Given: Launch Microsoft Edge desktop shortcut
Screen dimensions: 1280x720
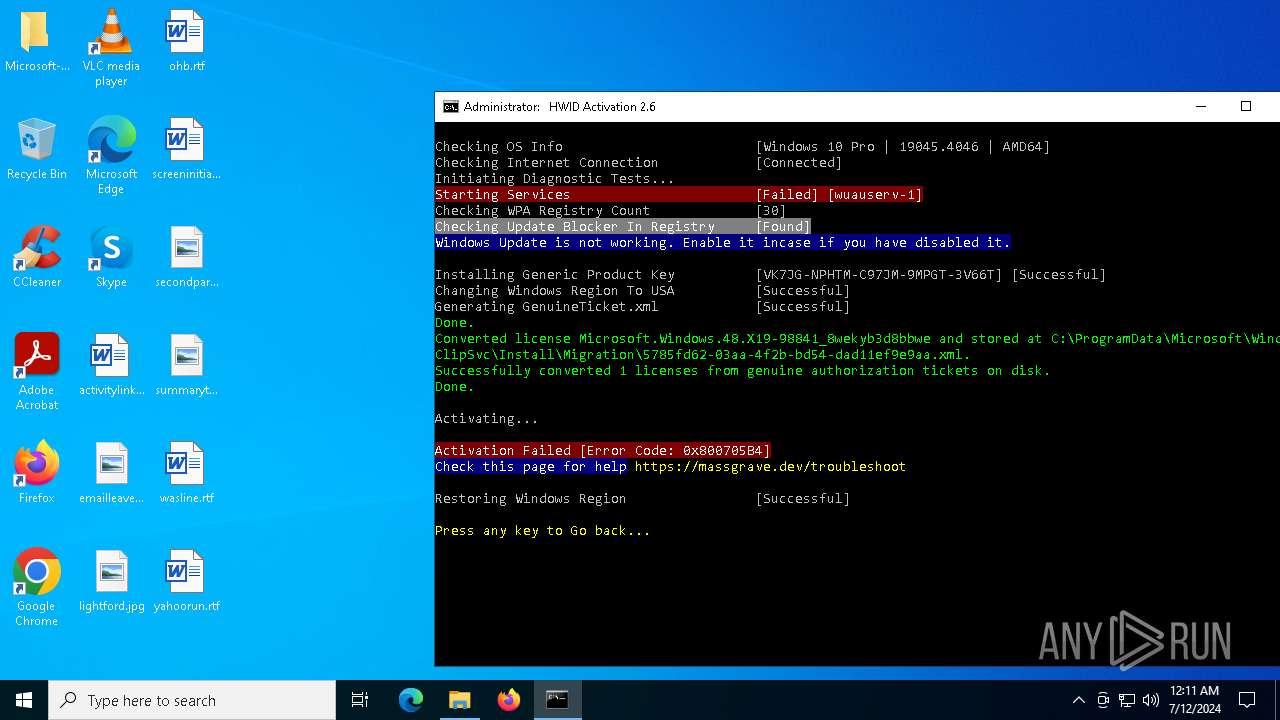Looking at the screenshot, I should pos(111,156).
